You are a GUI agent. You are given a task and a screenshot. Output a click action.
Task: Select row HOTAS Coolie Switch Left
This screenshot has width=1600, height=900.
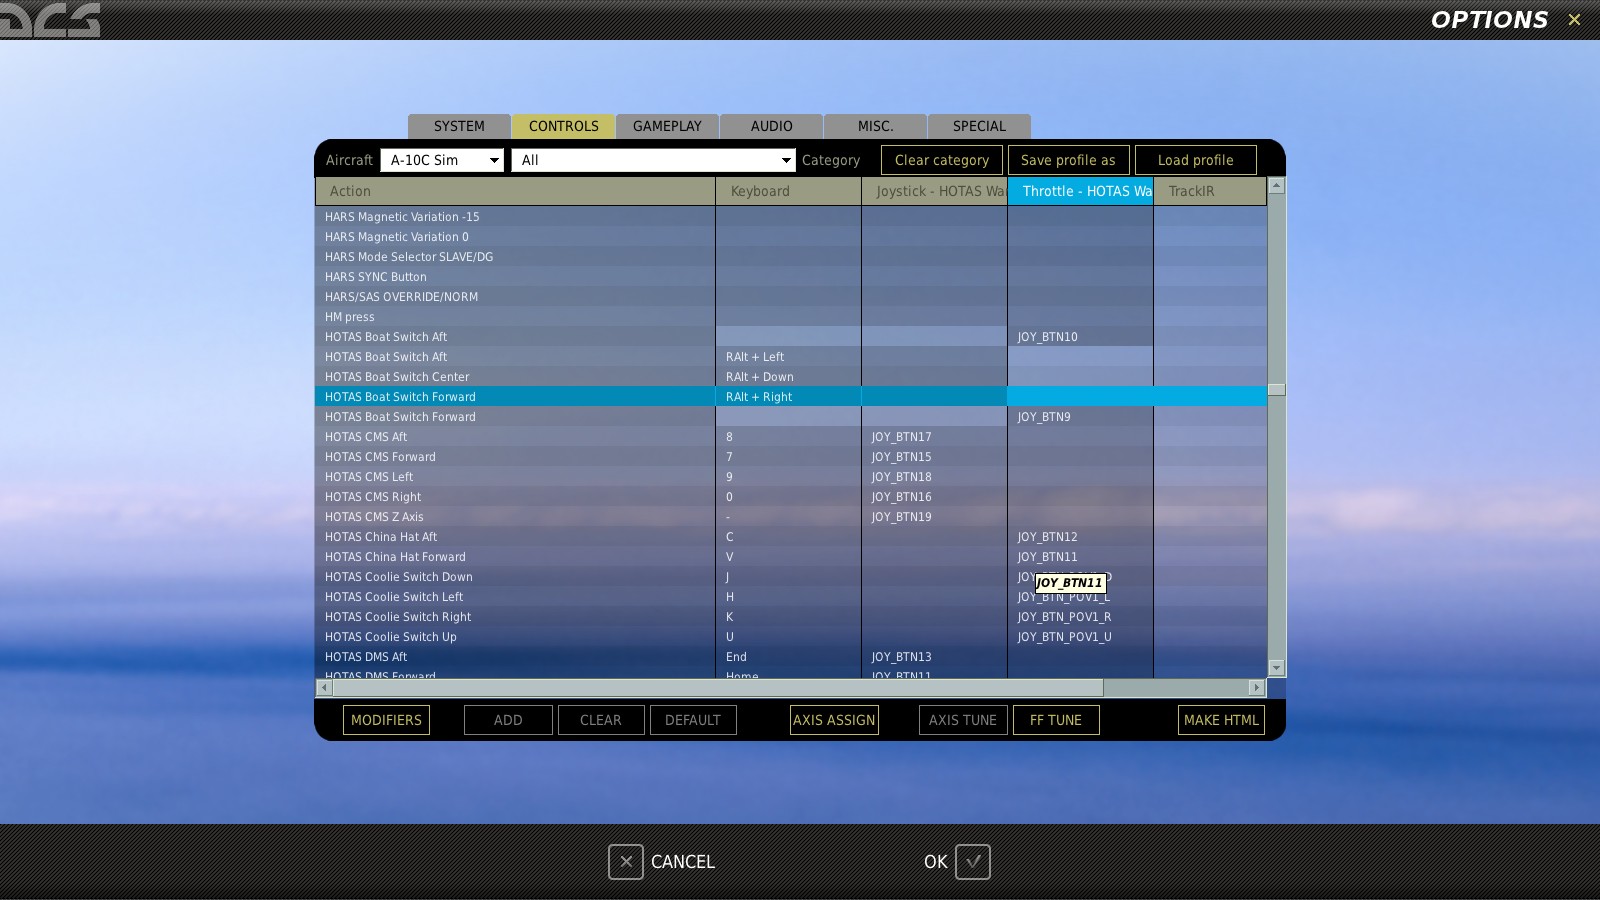coord(791,597)
